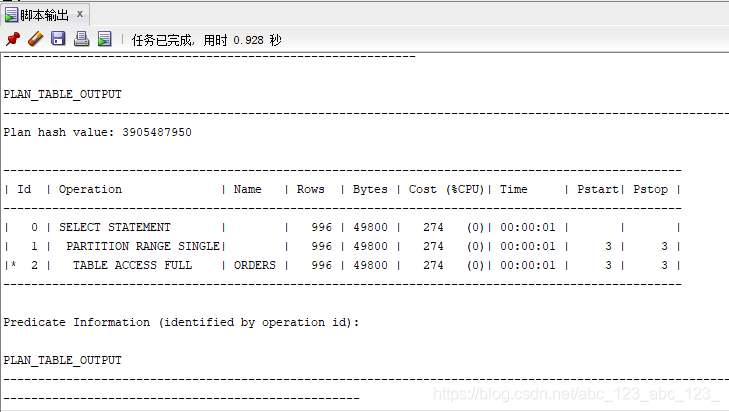Click the Pstop column header
Screen dimensions: 729x412
pos(650,189)
